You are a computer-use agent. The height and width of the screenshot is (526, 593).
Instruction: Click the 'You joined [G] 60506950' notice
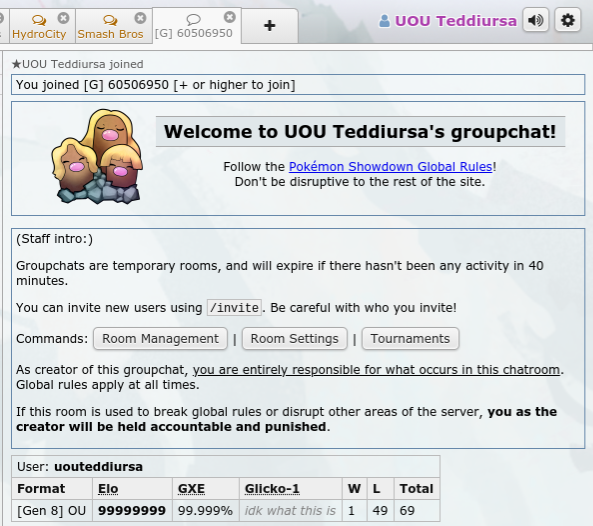click(x=298, y=85)
